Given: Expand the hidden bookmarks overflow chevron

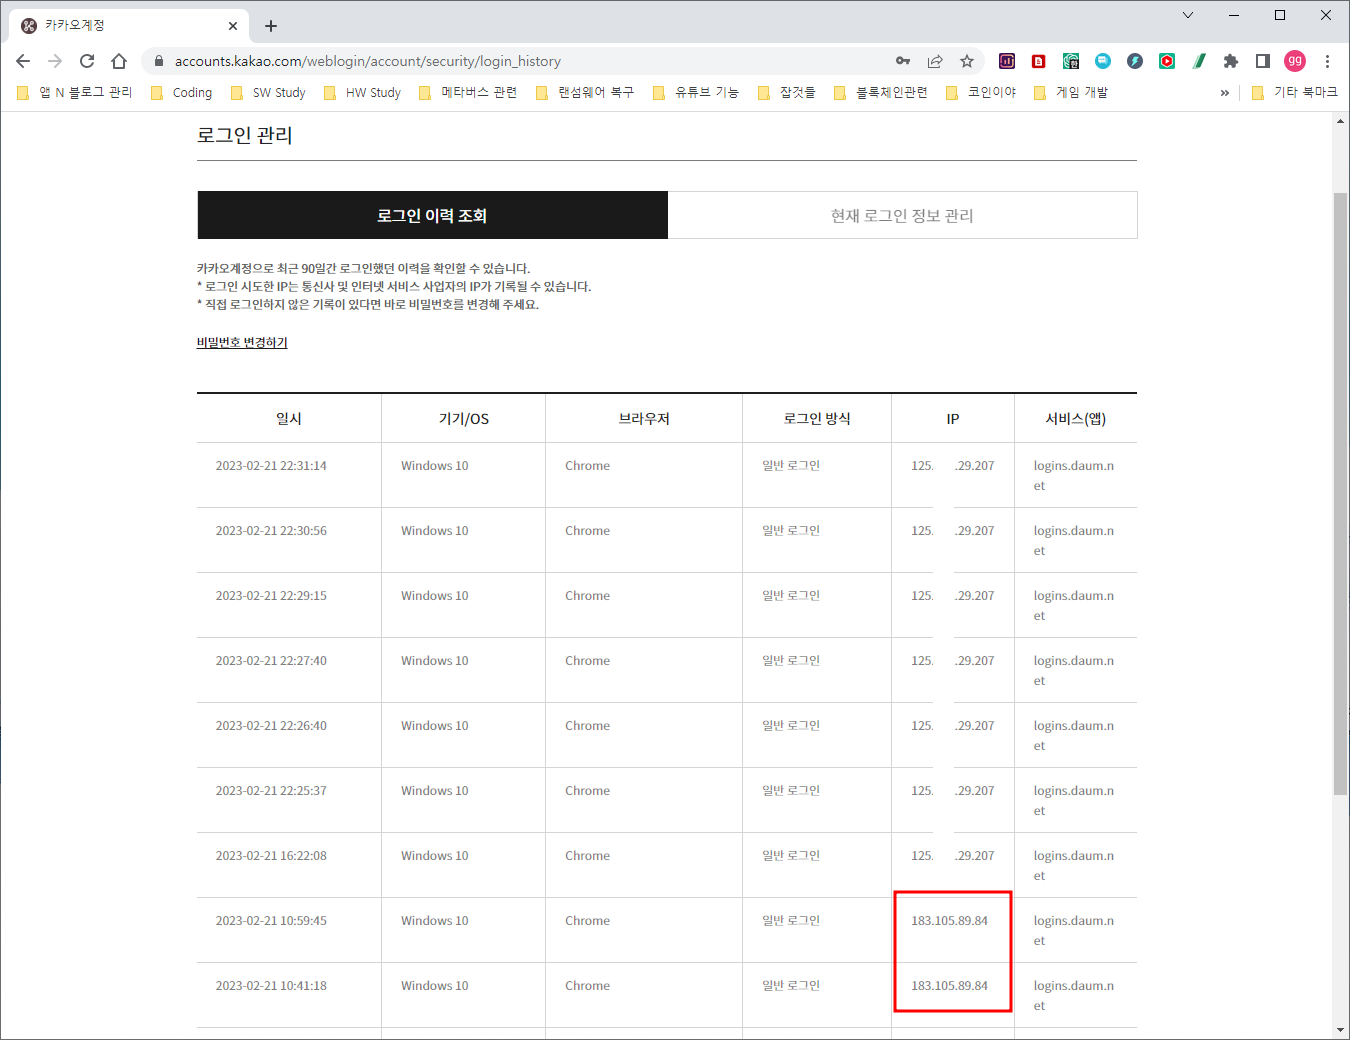Looking at the screenshot, I should pos(1225,93).
